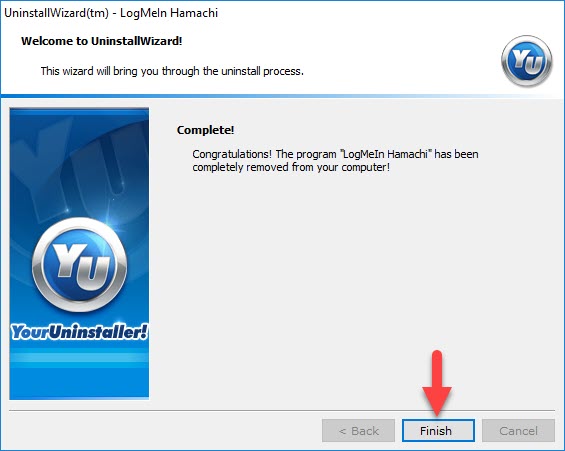
Task: Click the greyed-out Cancel button
Action: click(518, 430)
